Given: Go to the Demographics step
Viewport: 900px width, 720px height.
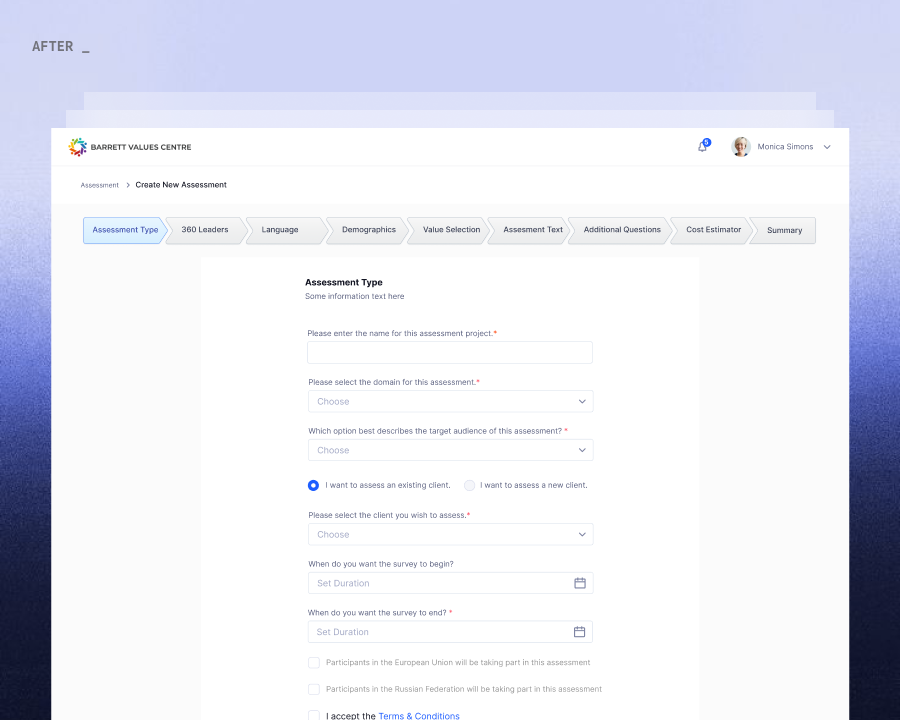Looking at the screenshot, I should point(368,230).
